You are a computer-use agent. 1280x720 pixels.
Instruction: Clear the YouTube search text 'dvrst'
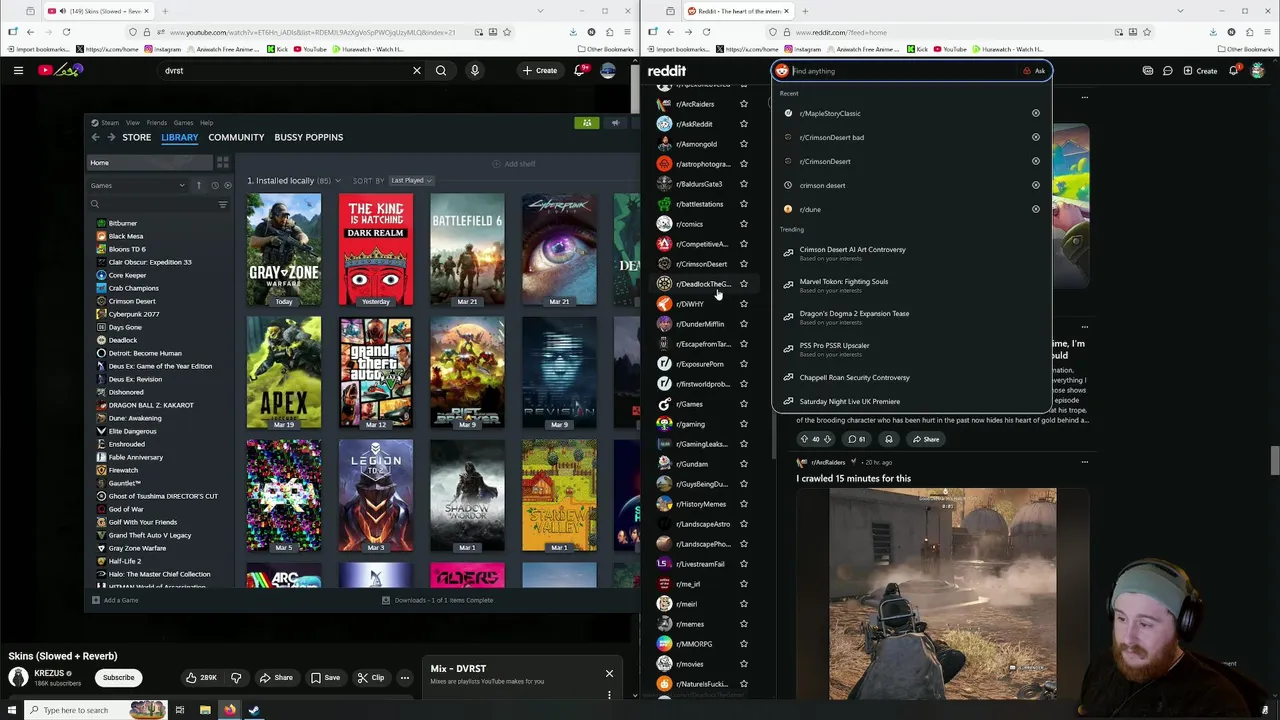click(x=417, y=70)
